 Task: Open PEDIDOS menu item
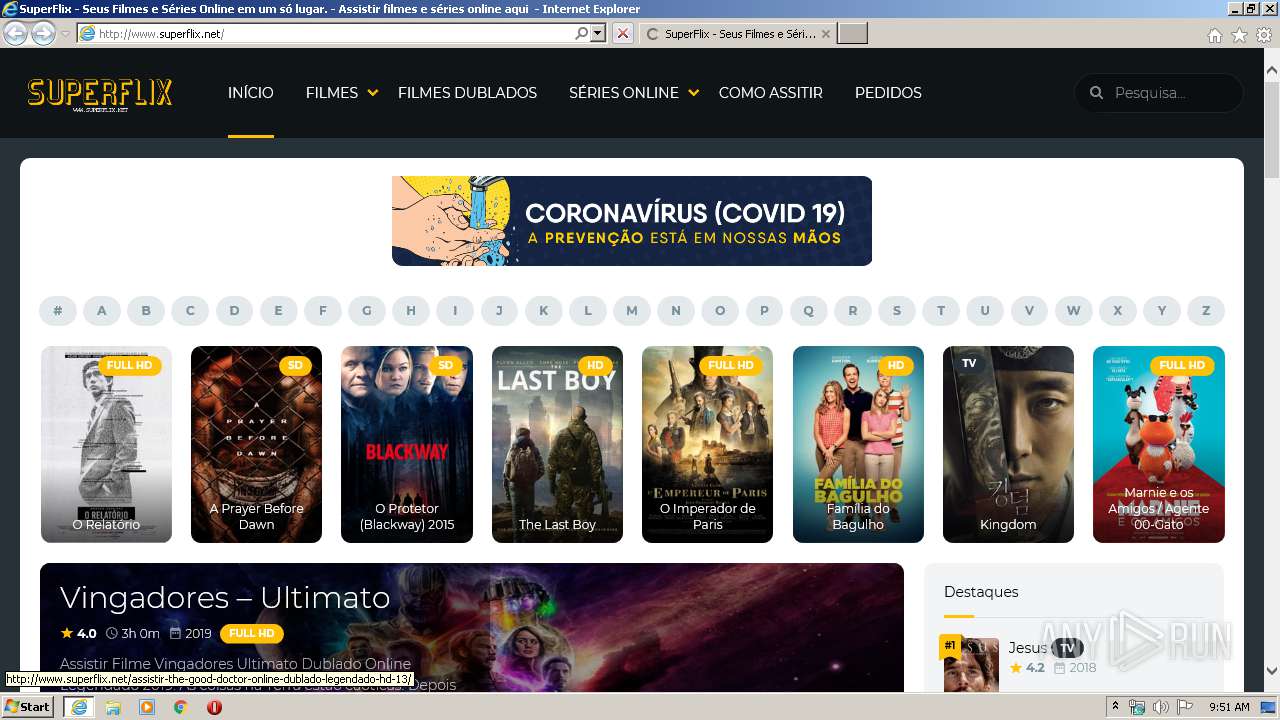pyautogui.click(x=888, y=93)
